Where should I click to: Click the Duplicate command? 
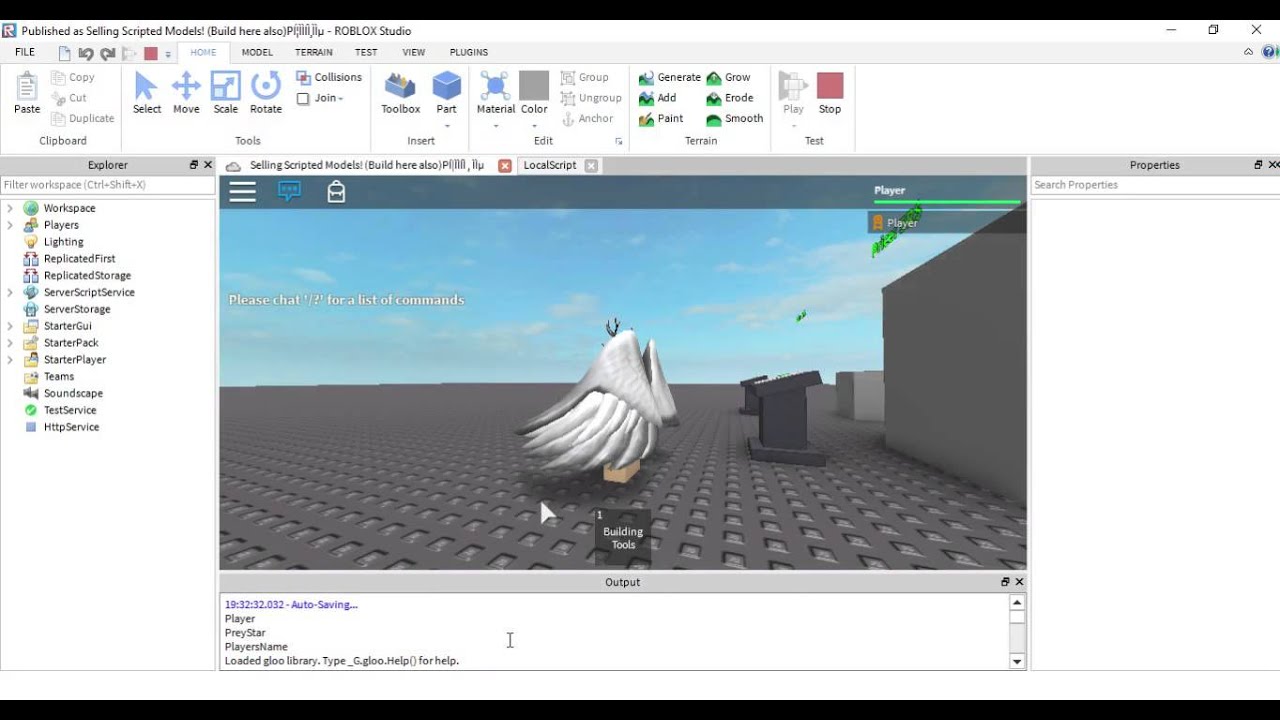tap(83, 118)
